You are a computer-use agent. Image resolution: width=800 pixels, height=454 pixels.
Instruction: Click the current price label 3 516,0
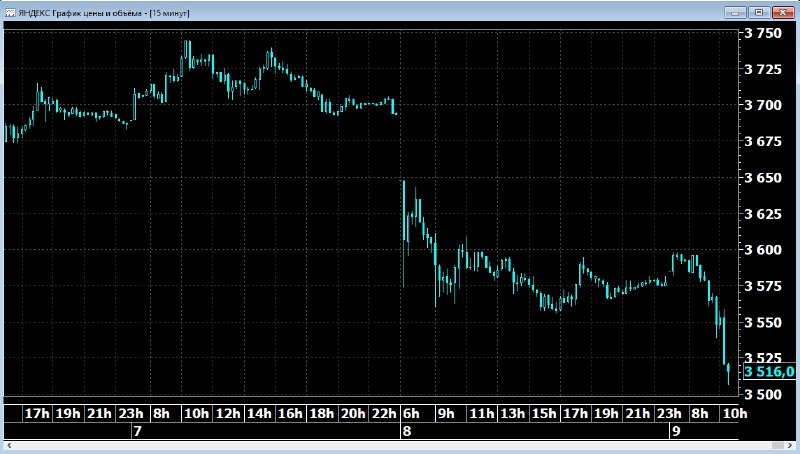pyautogui.click(x=769, y=372)
